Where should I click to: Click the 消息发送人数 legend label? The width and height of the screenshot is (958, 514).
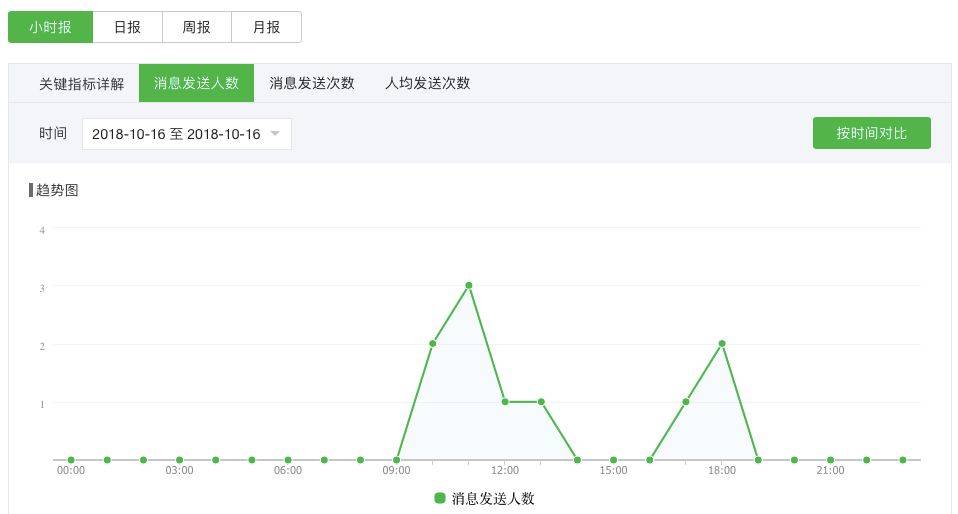(x=493, y=498)
